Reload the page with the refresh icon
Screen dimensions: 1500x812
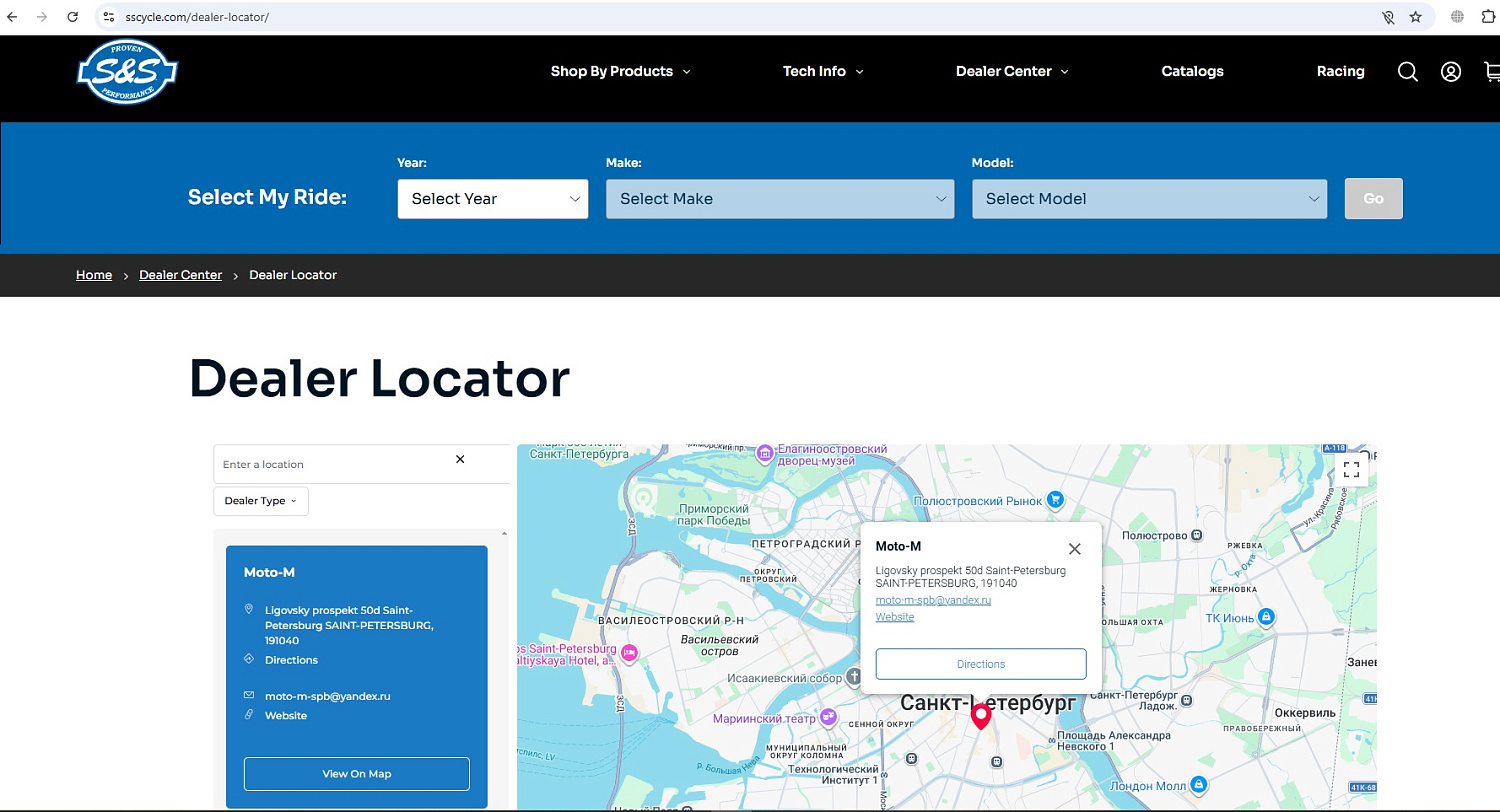click(x=73, y=17)
